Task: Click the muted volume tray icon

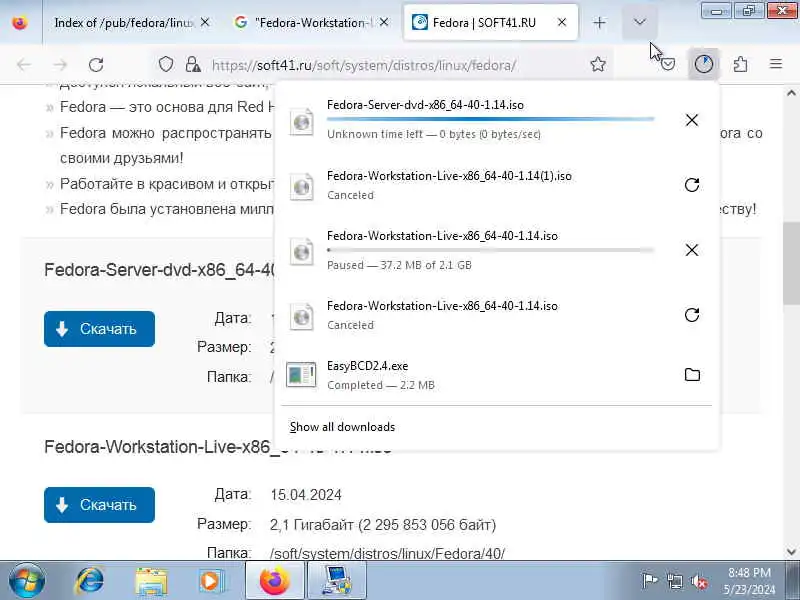Action: click(699, 581)
